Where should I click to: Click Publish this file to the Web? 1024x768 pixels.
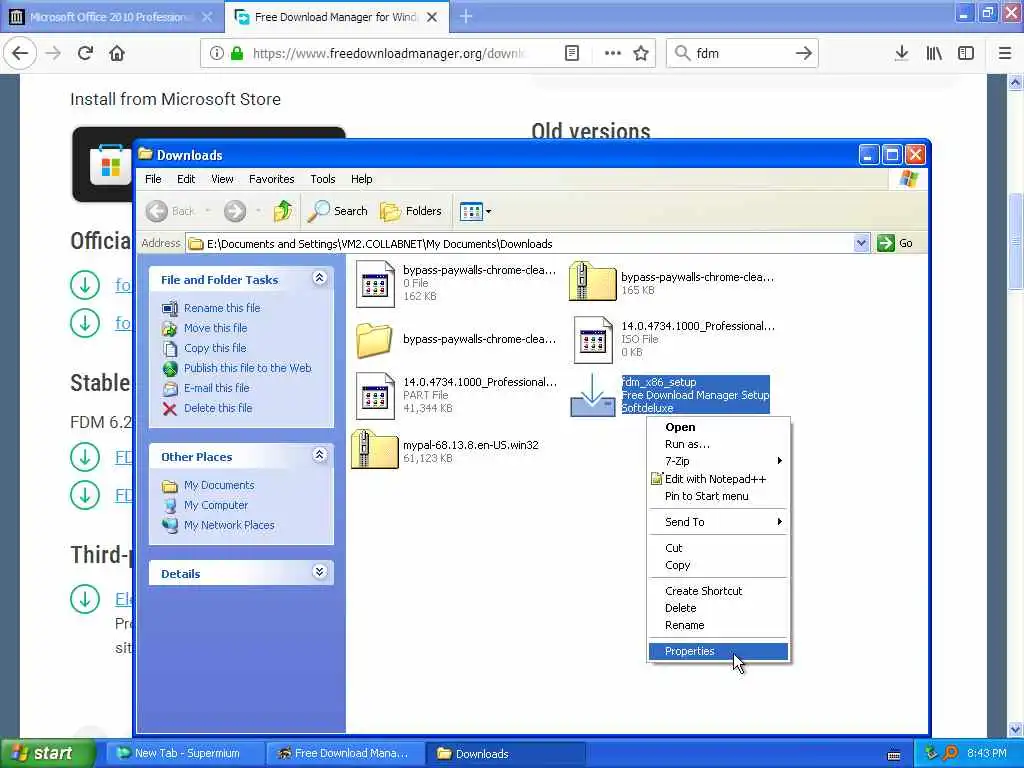pos(248,368)
